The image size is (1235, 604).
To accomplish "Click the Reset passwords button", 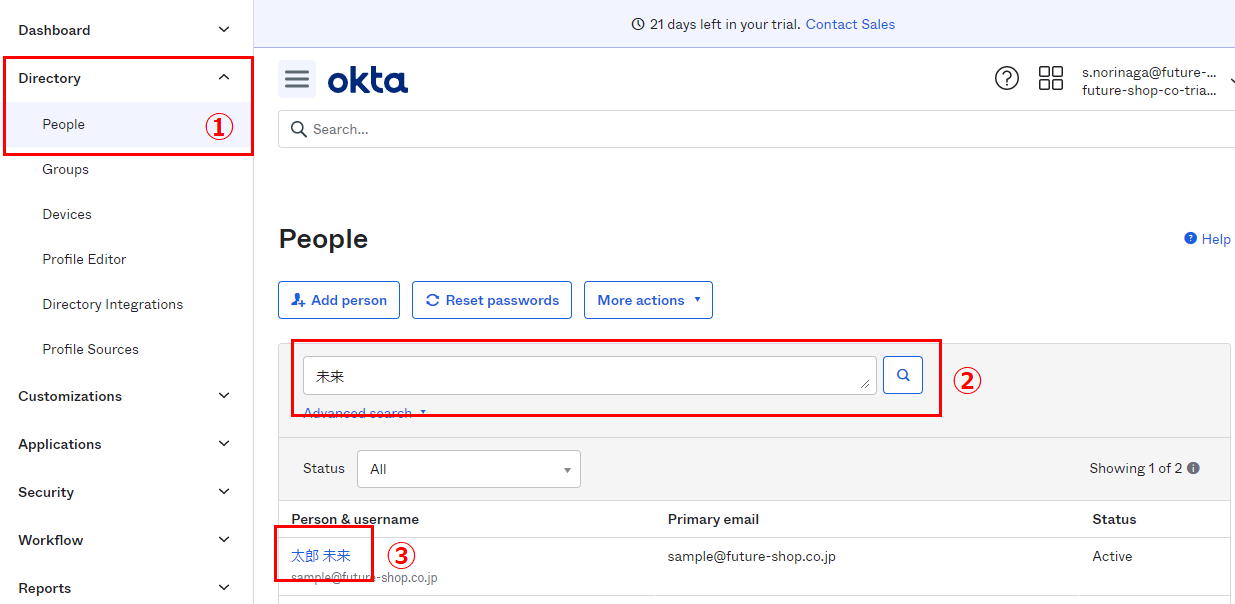I will 492,300.
